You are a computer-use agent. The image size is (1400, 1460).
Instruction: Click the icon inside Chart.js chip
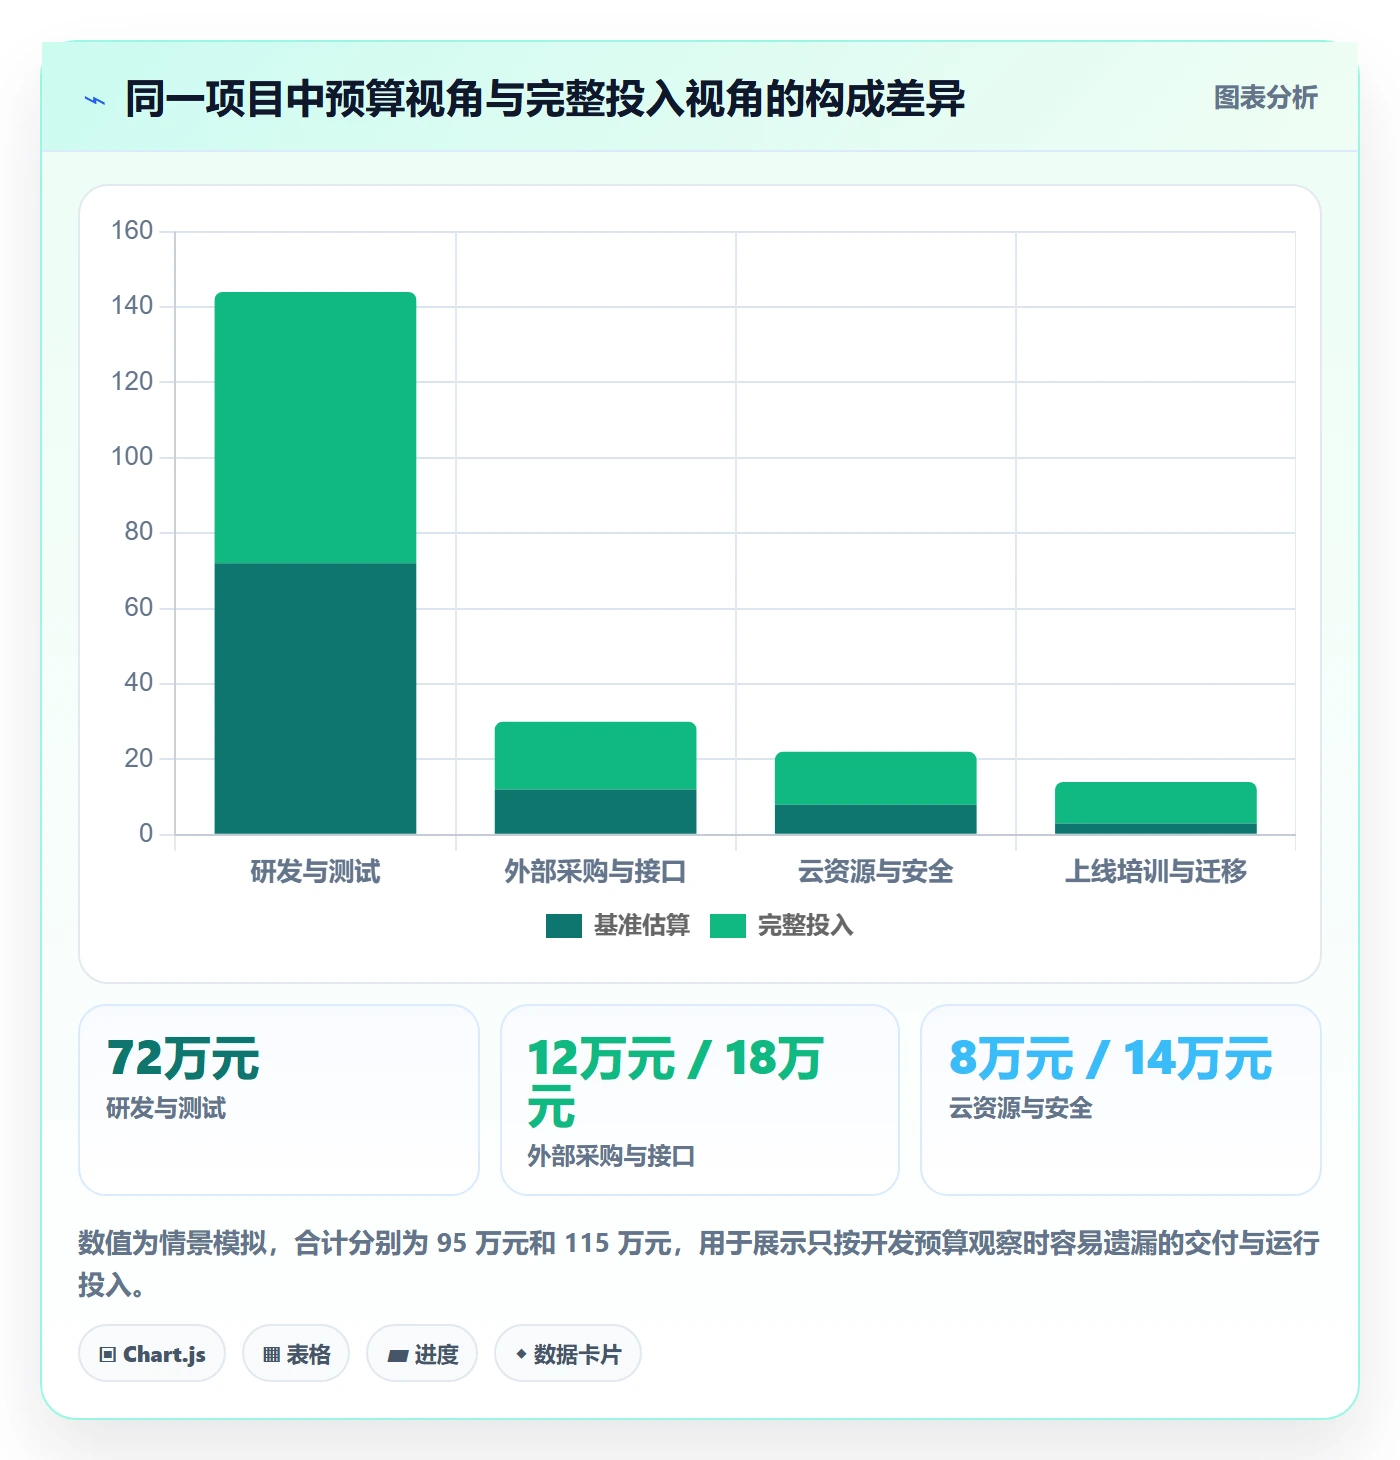tap(108, 1355)
